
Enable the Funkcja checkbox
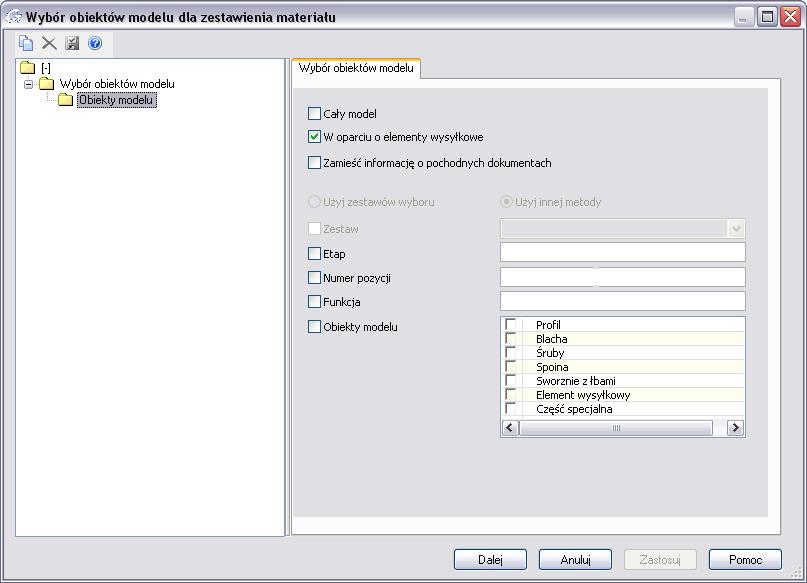tap(314, 302)
